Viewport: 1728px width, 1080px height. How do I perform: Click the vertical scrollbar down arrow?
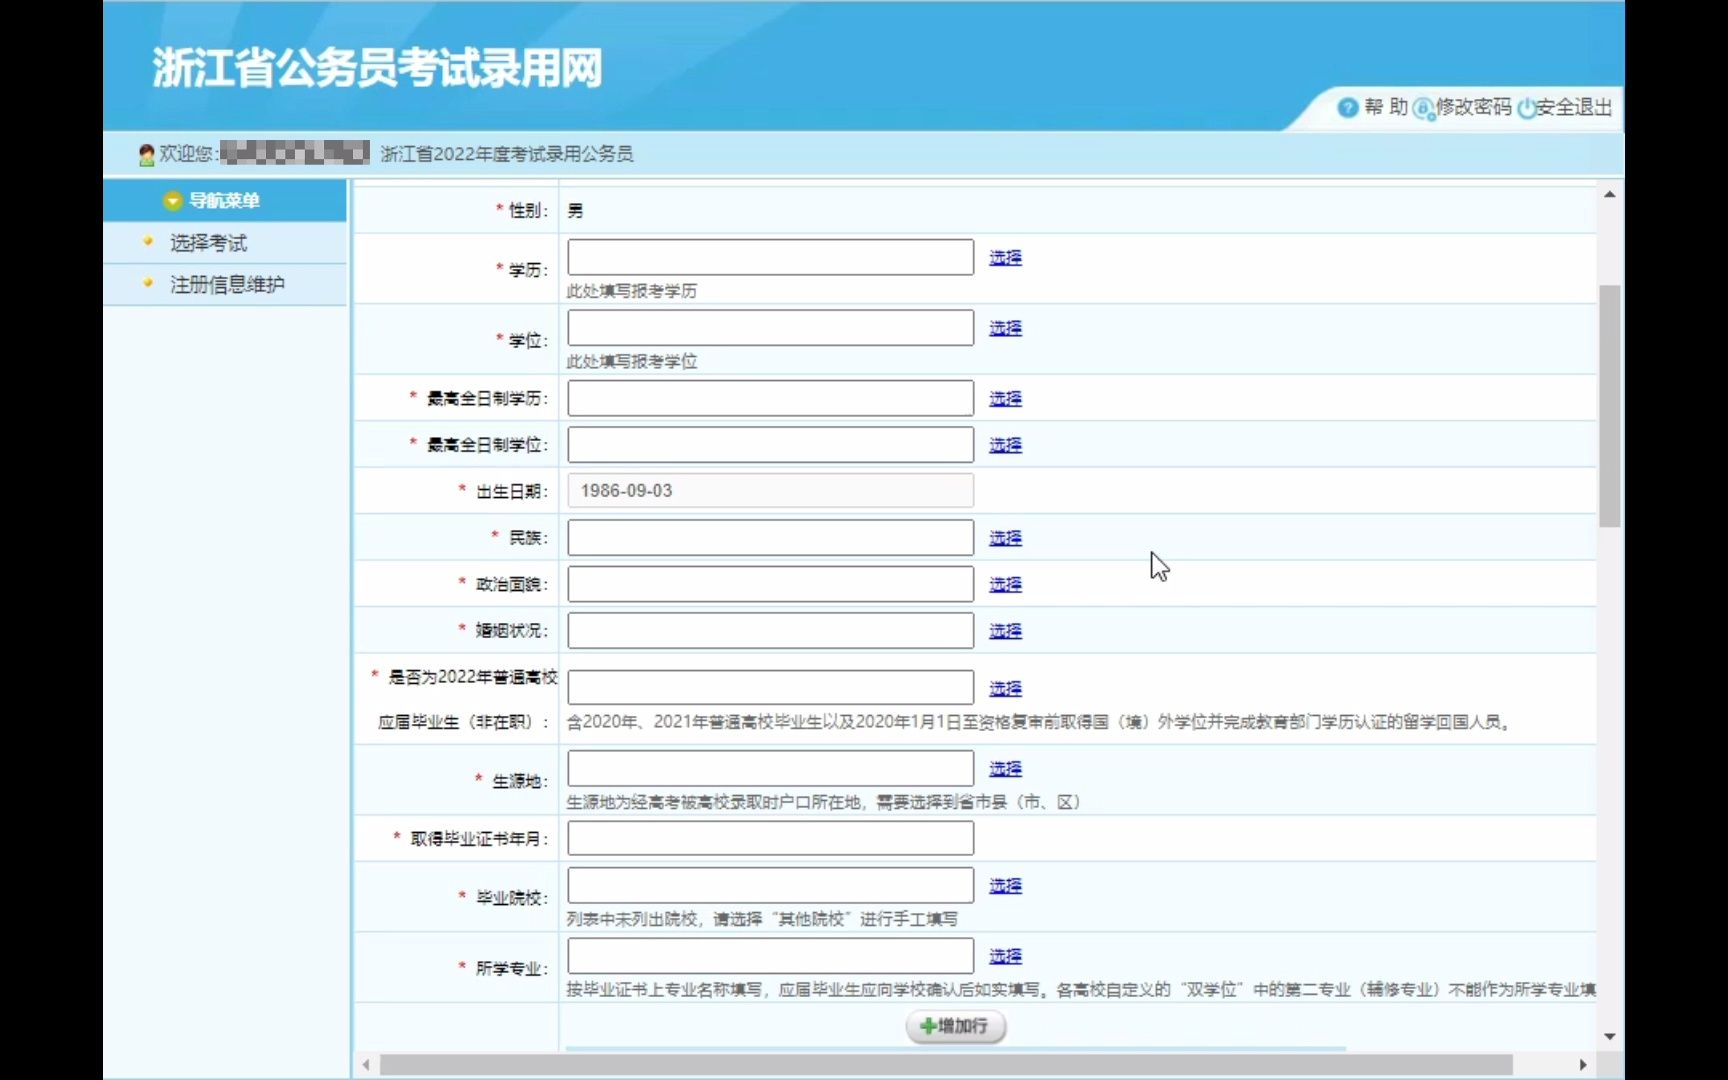click(1609, 1036)
